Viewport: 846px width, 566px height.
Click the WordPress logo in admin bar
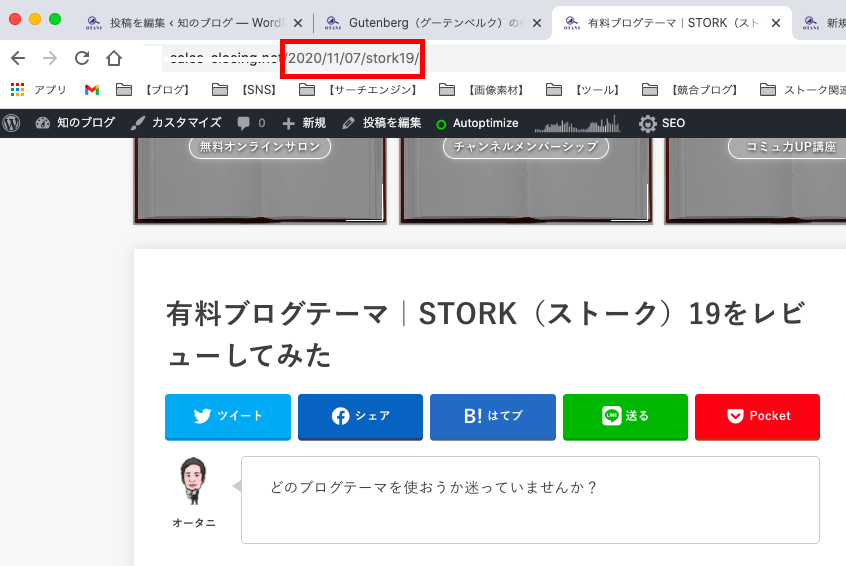click(11, 123)
